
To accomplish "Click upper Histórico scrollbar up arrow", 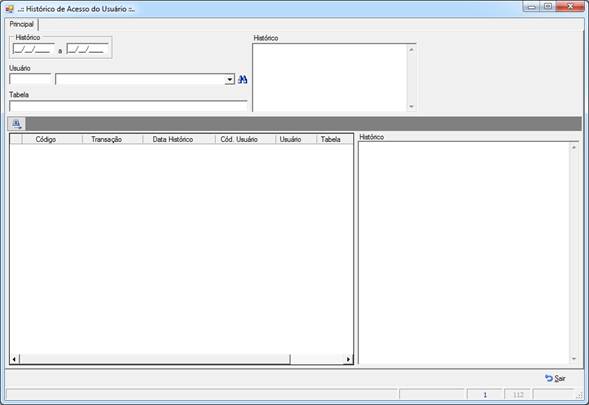I will tap(411, 49).
